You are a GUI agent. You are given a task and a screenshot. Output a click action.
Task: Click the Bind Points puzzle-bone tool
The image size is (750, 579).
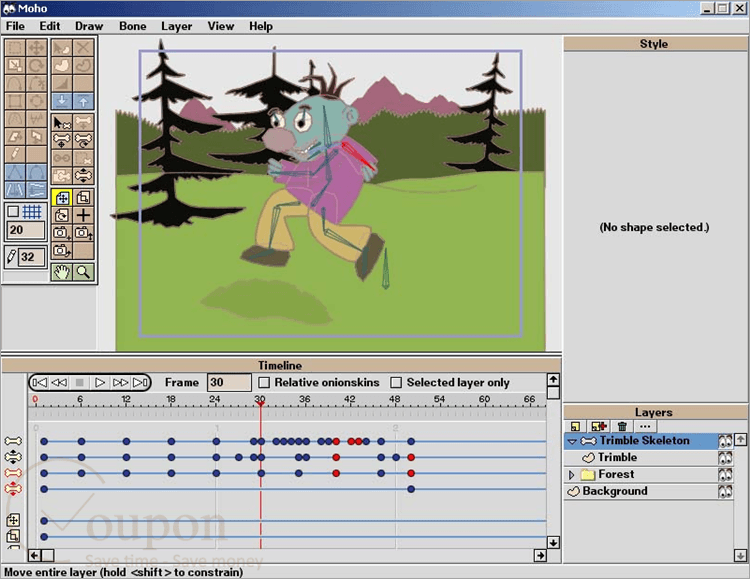click(62, 176)
